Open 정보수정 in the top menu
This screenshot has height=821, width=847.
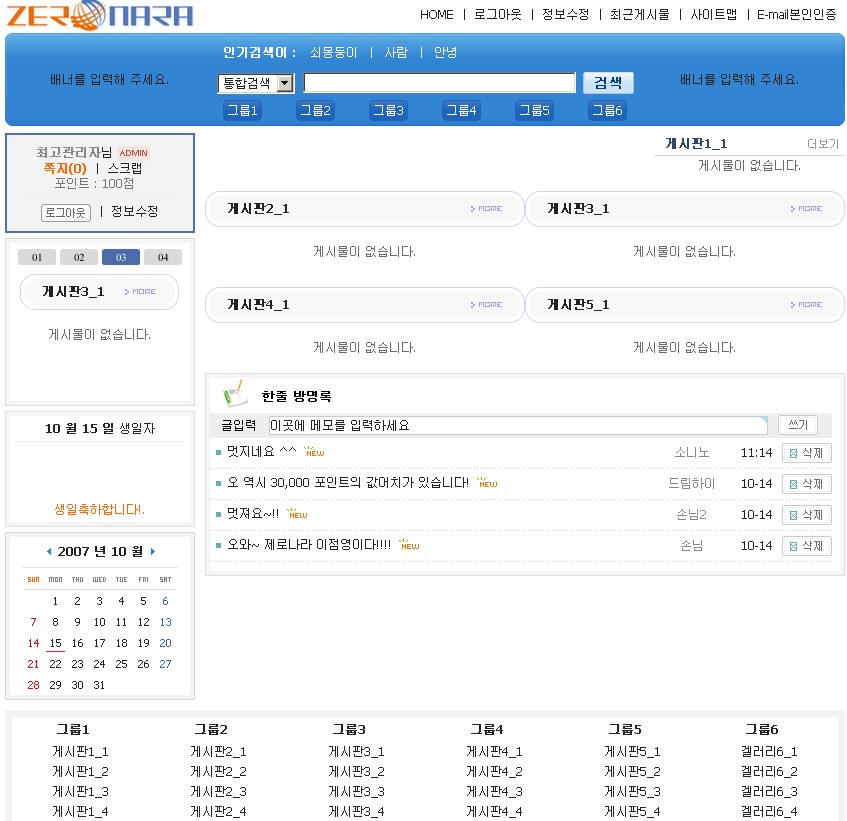pos(566,15)
